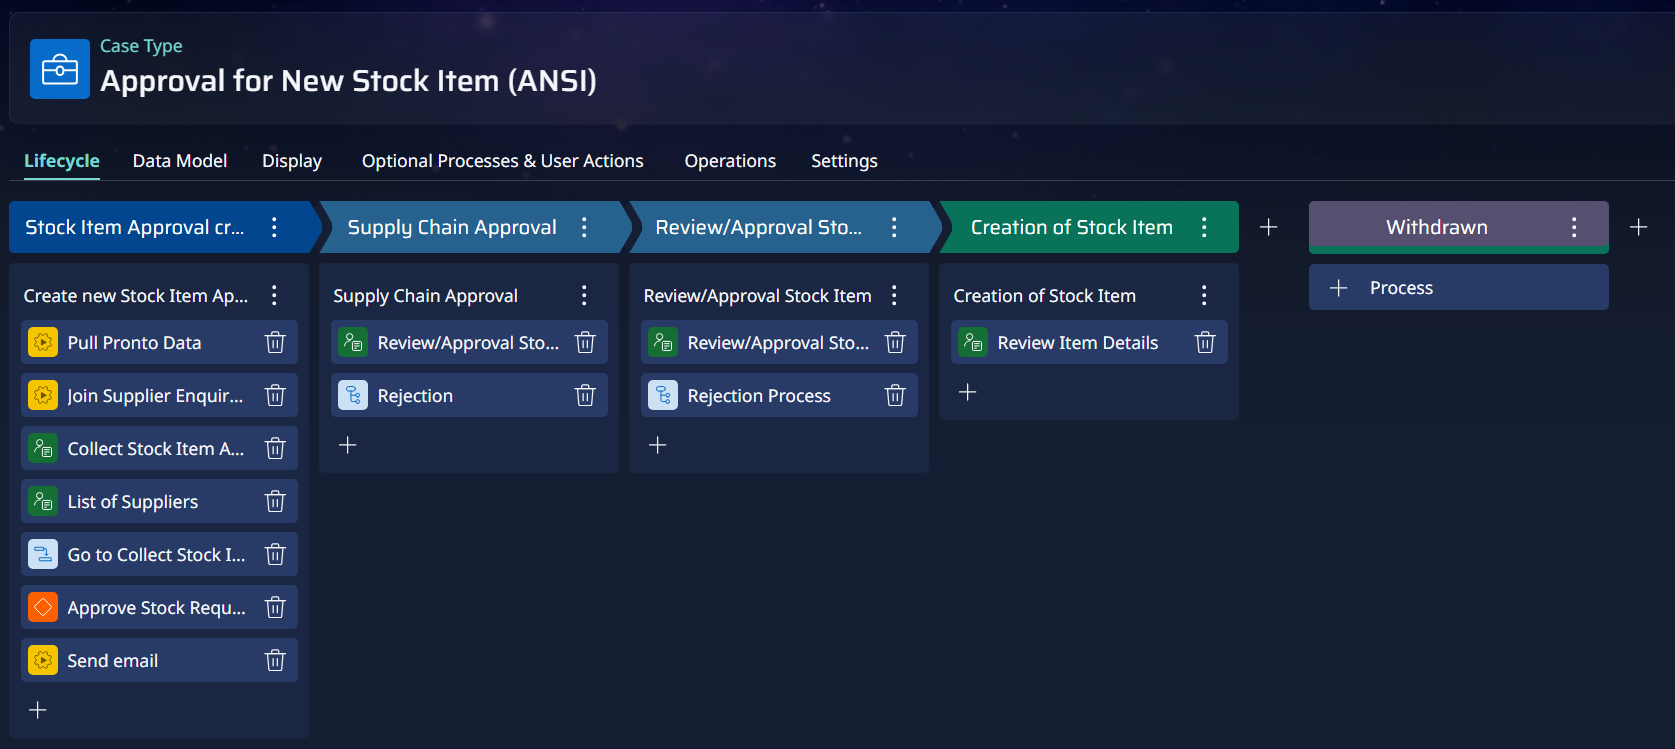Click the Pull Pronto Data automation icon
This screenshot has height=749, width=1675.
pos(43,343)
